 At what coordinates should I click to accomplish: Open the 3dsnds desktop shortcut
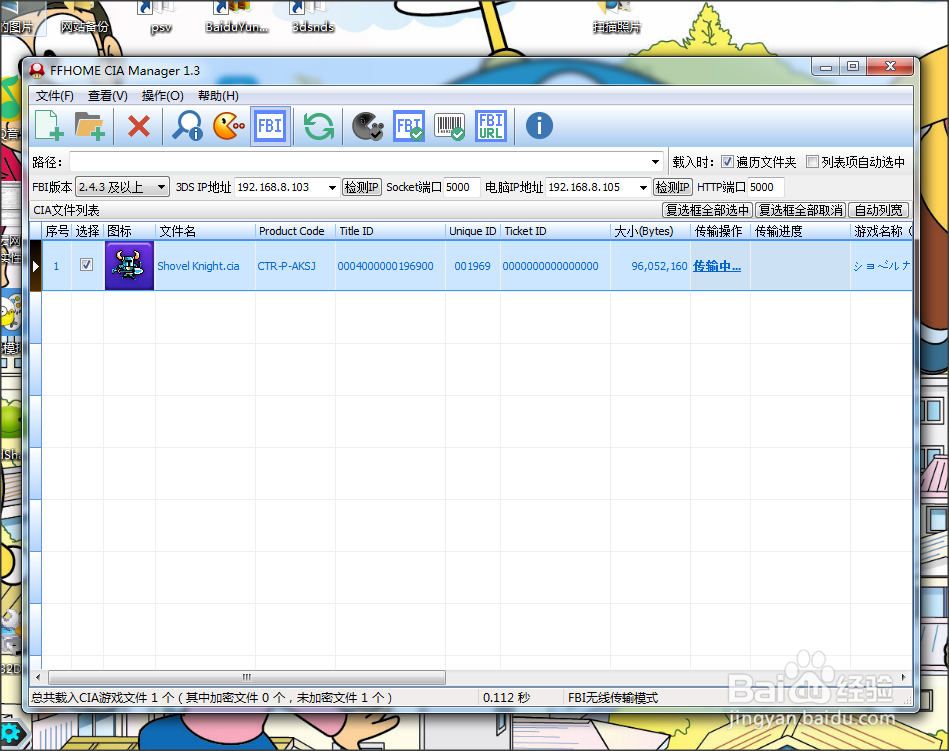[x=312, y=17]
